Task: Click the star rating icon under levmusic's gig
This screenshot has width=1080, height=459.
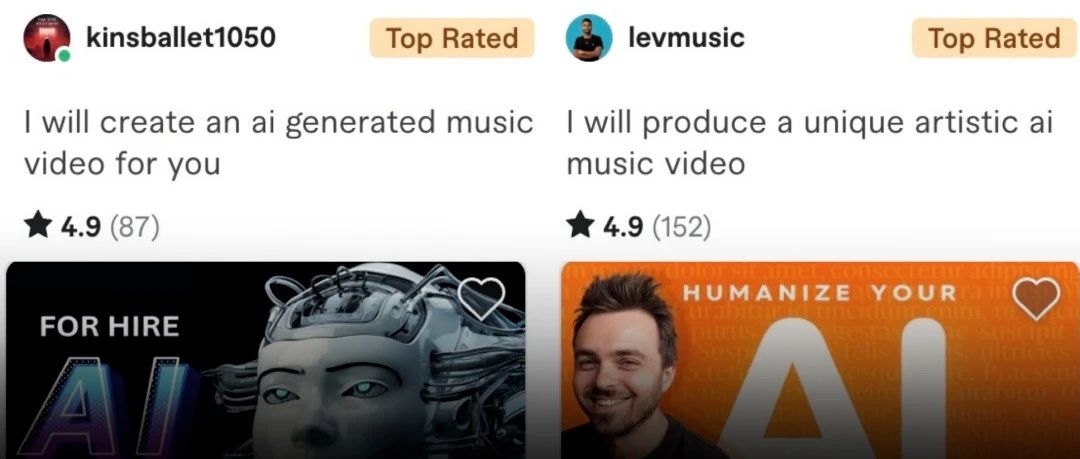Action: (579, 225)
